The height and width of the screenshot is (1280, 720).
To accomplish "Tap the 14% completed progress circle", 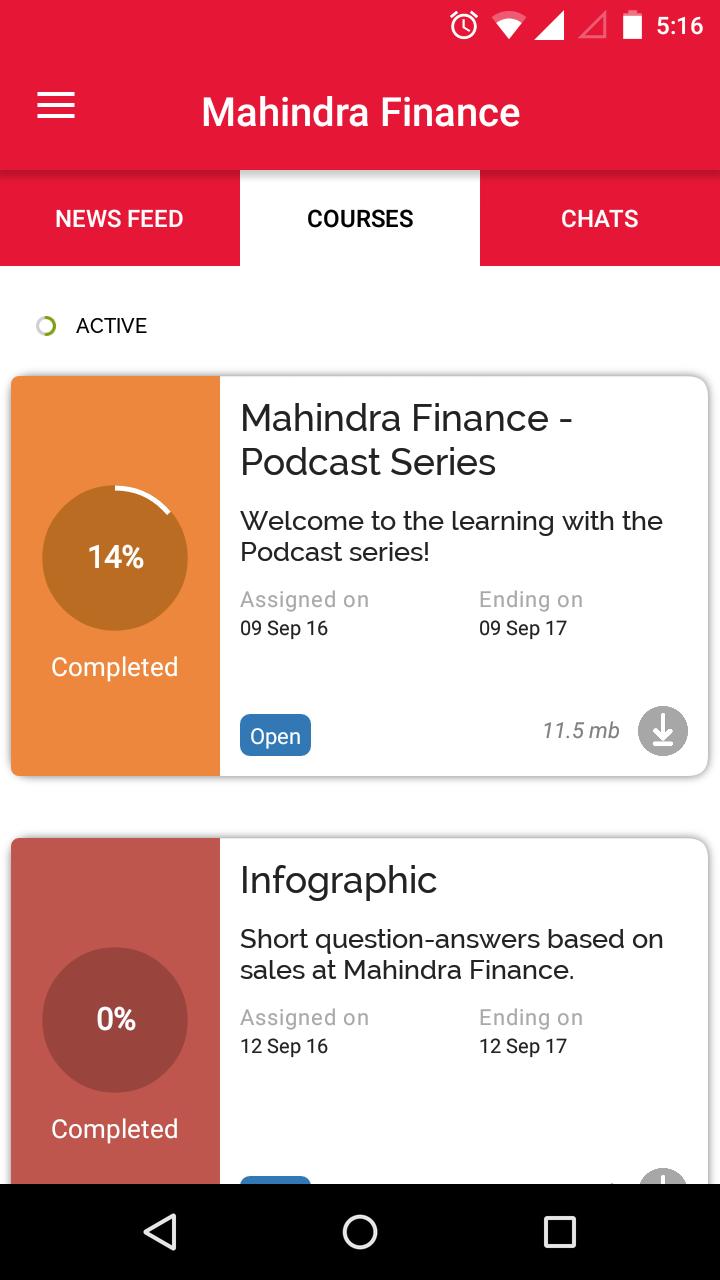I will 115,558.
